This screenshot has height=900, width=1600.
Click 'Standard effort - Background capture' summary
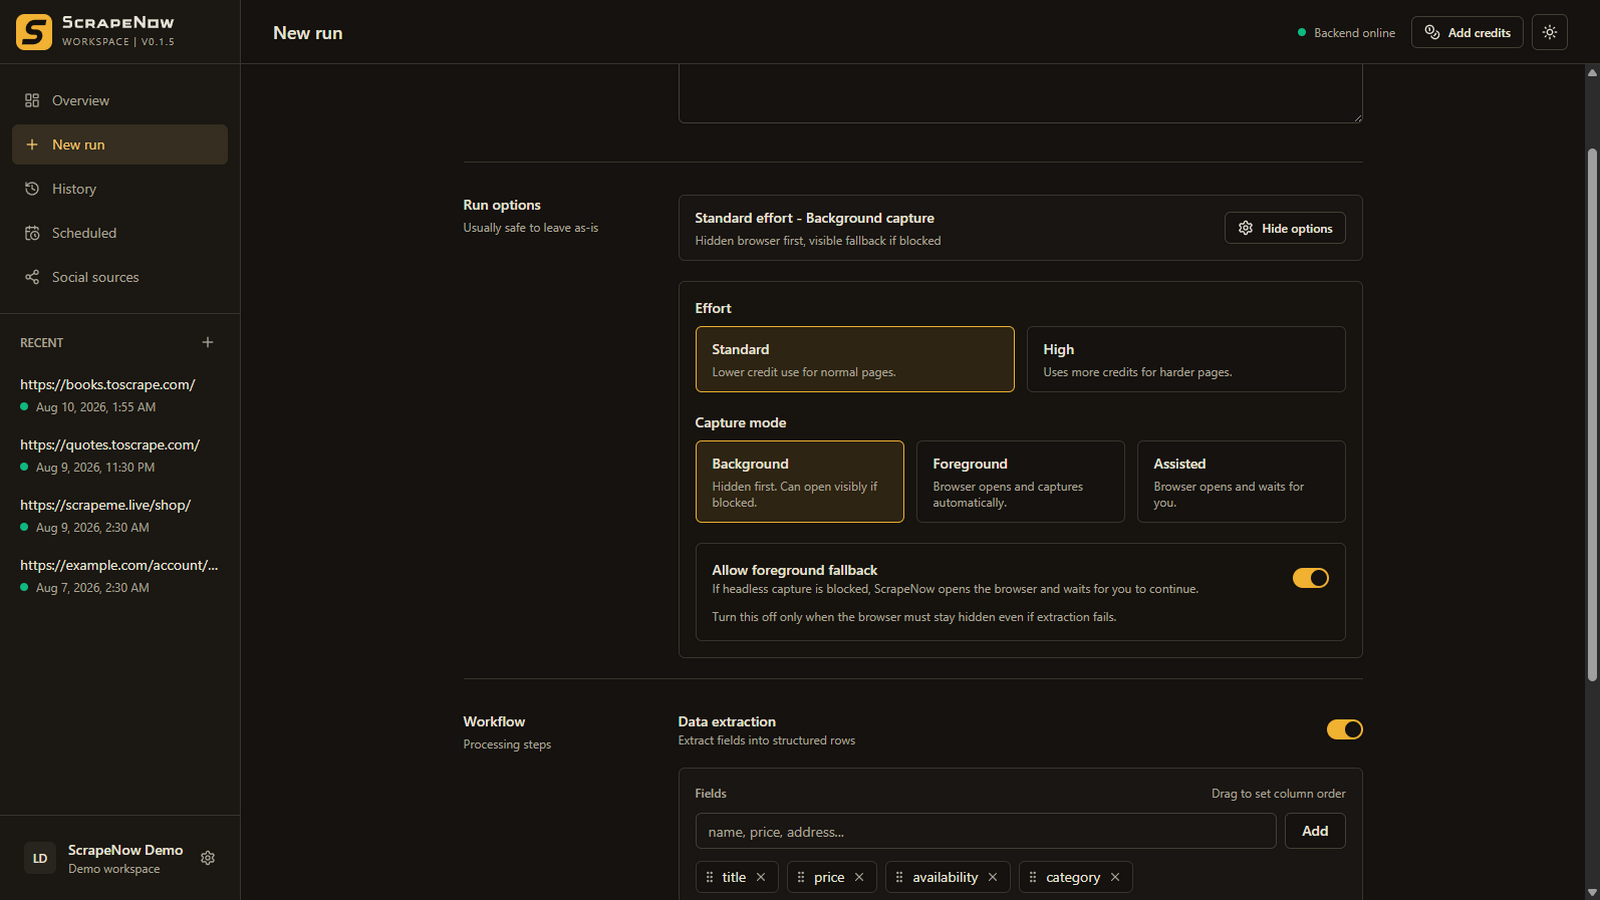(814, 218)
